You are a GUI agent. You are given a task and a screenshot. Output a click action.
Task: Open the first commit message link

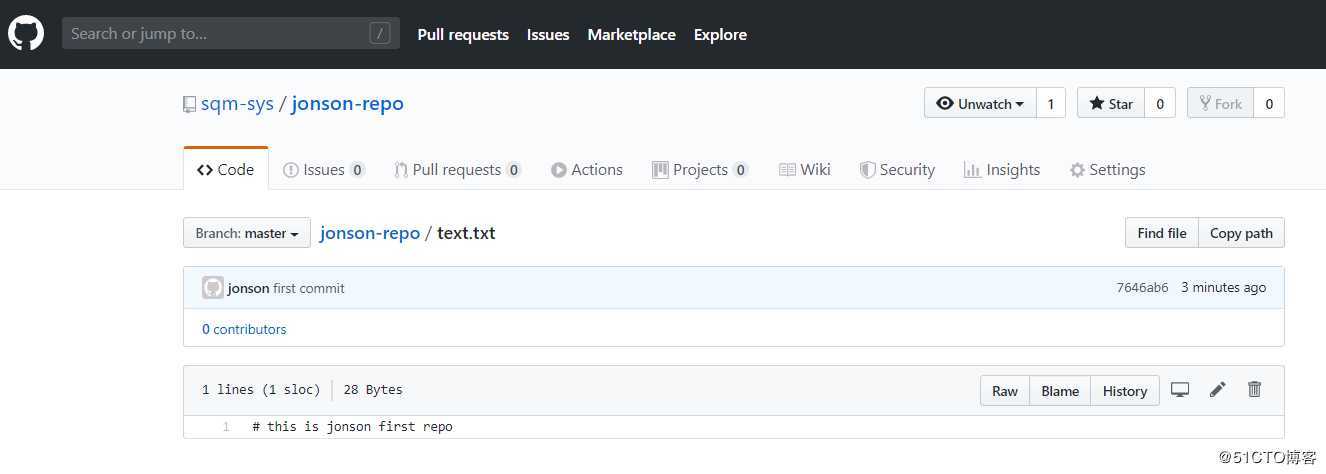(x=309, y=288)
